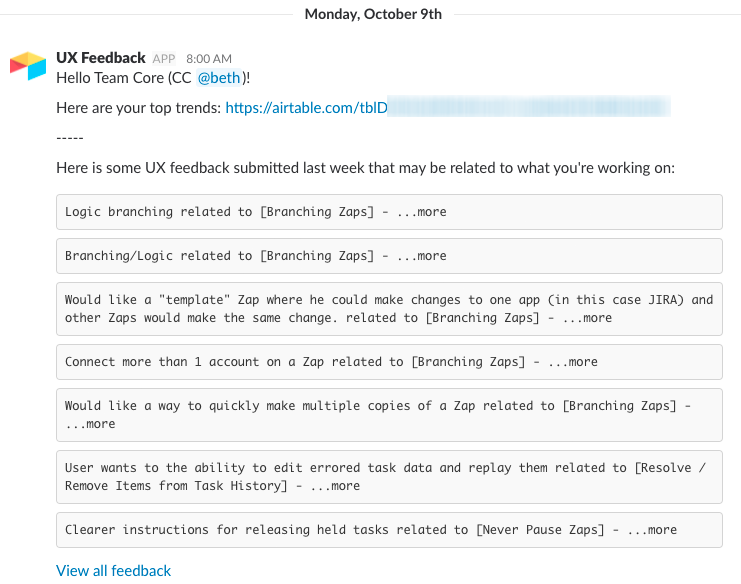
Task: Open the airtable.com top trends link
Action: point(448,107)
